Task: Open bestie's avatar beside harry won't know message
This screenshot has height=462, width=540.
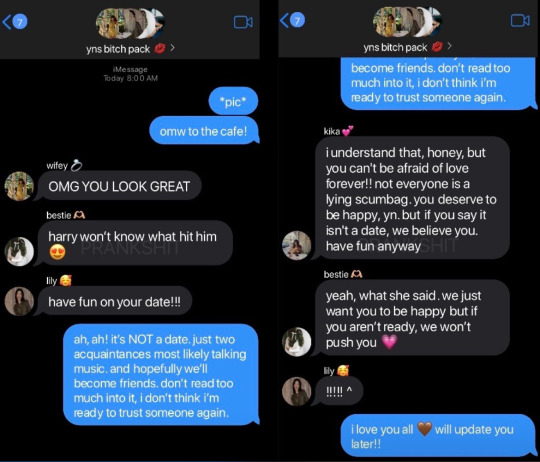Action: pos(19,251)
